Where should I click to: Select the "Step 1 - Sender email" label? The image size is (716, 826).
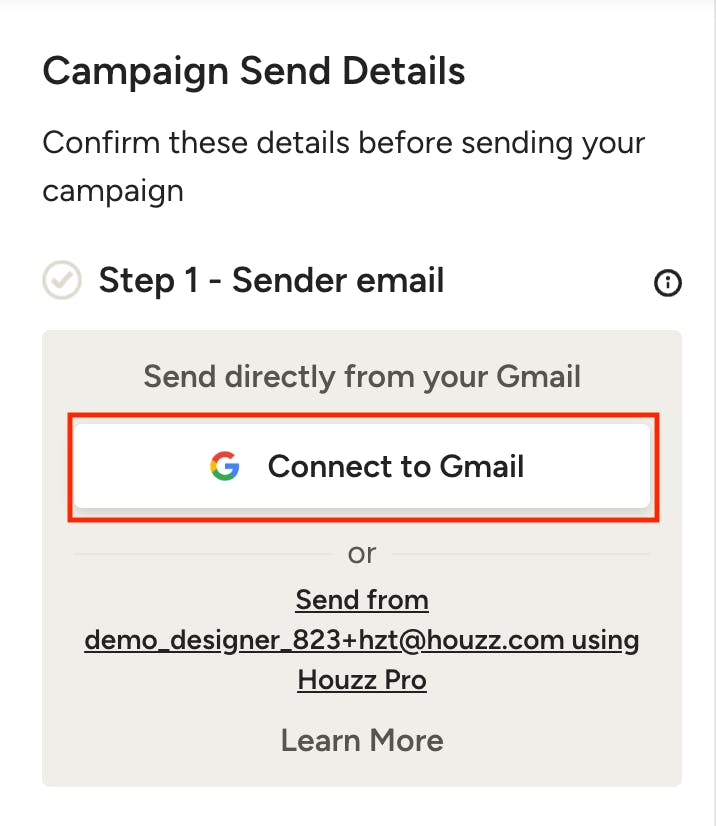pyautogui.click(x=271, y=281)
